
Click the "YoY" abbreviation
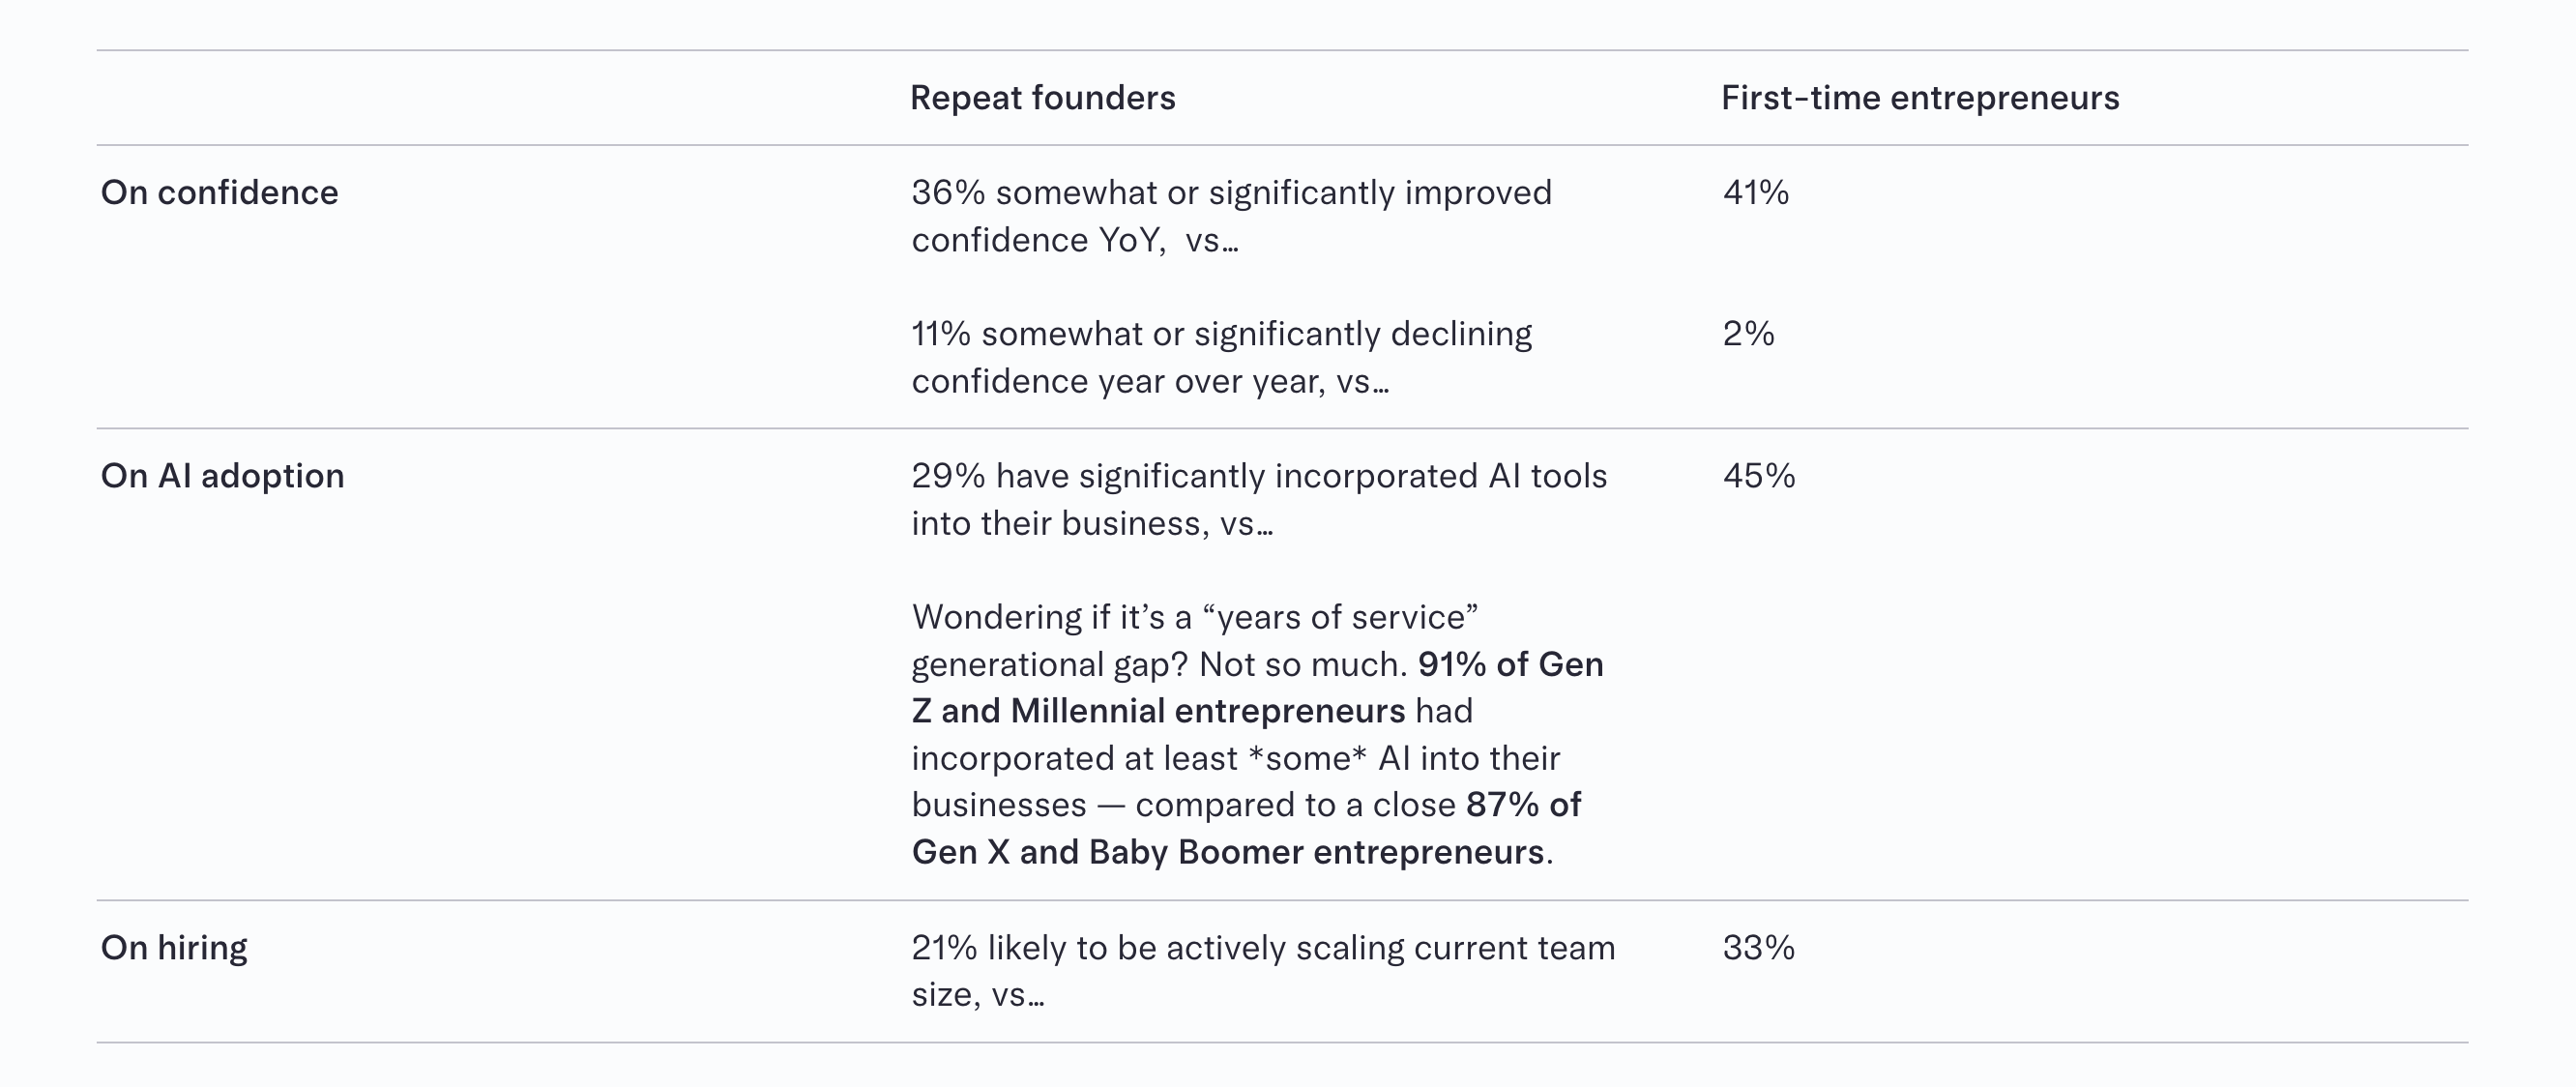point(1131,240)
